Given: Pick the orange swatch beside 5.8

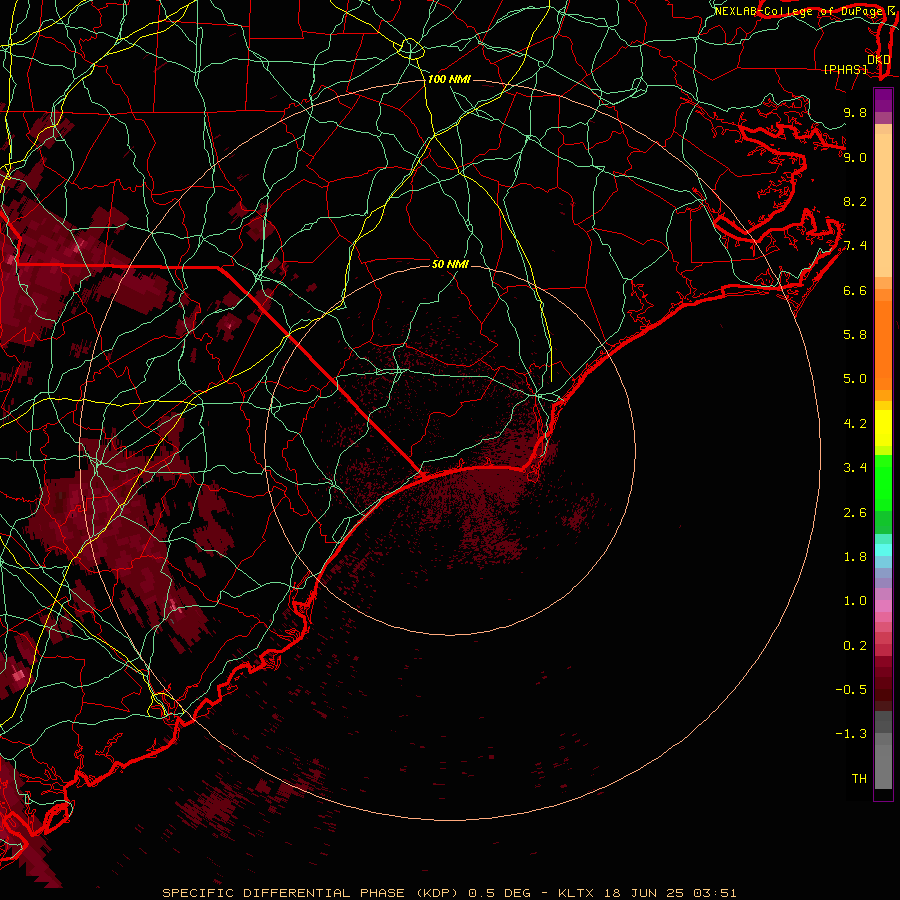Looking at the screenshot, I should (883, 344).
